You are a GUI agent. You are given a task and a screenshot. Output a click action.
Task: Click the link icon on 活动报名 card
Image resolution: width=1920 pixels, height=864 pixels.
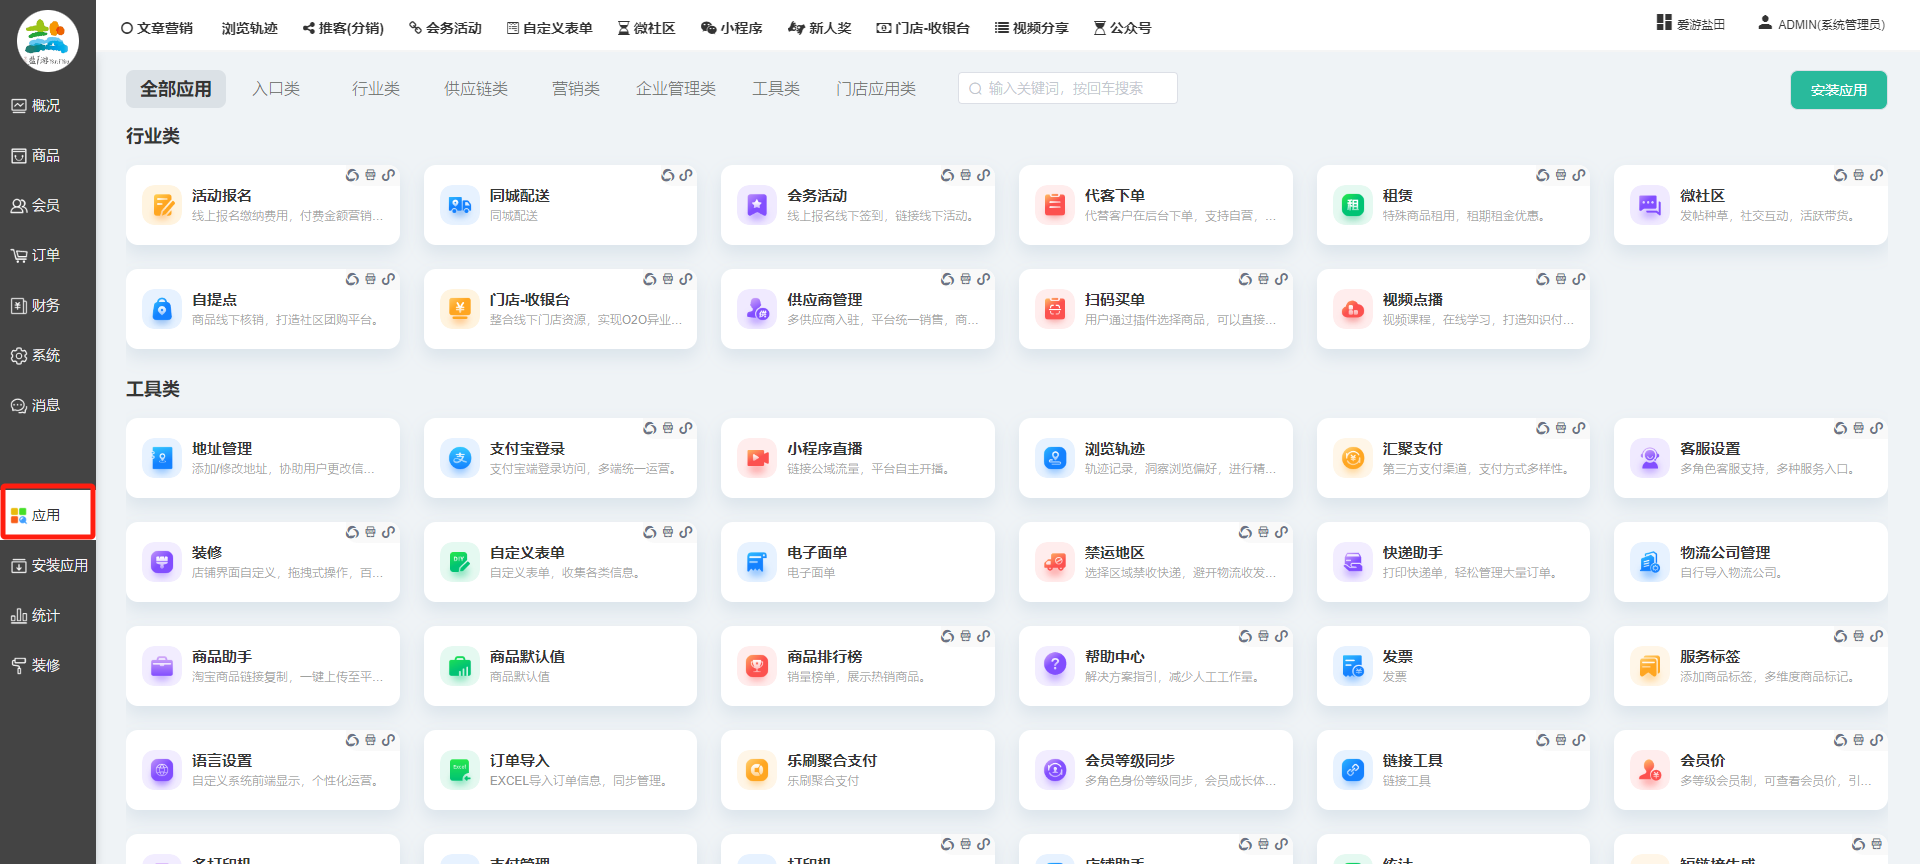[388, 175]
